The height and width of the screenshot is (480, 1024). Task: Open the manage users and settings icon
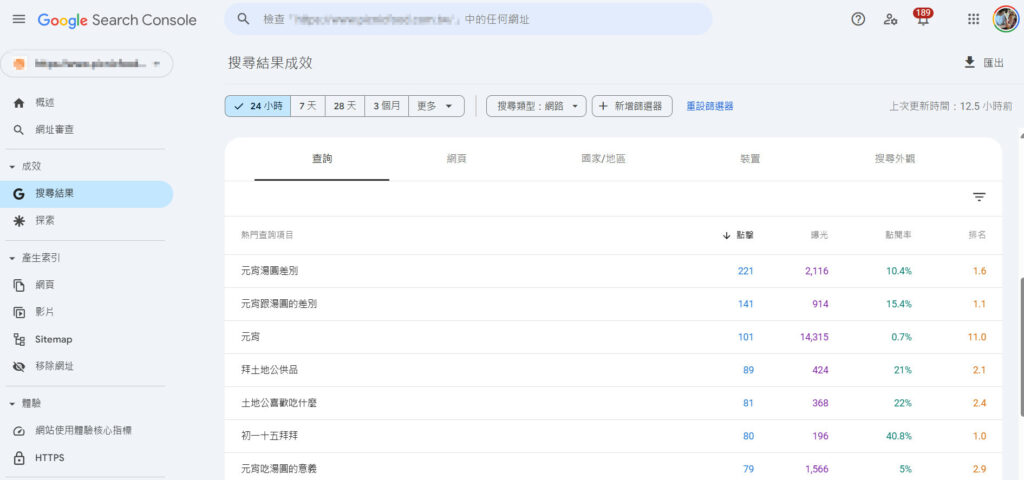pyautogui.click(x=890, y=19)
